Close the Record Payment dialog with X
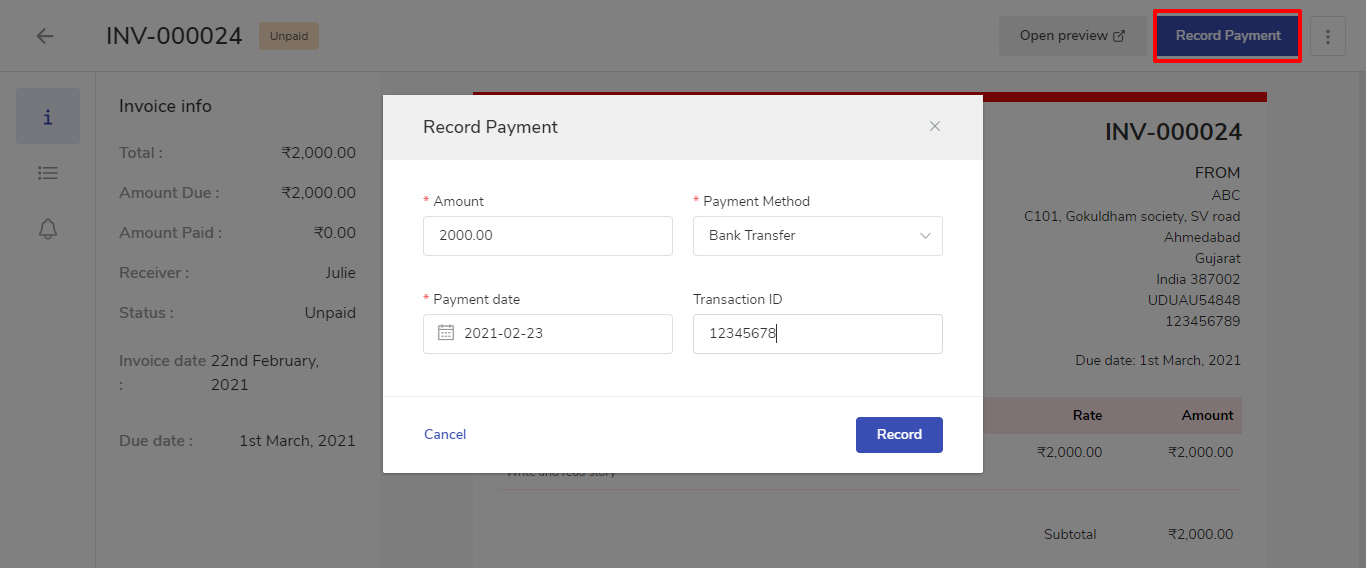1366x568 pixels. point(935,126)
